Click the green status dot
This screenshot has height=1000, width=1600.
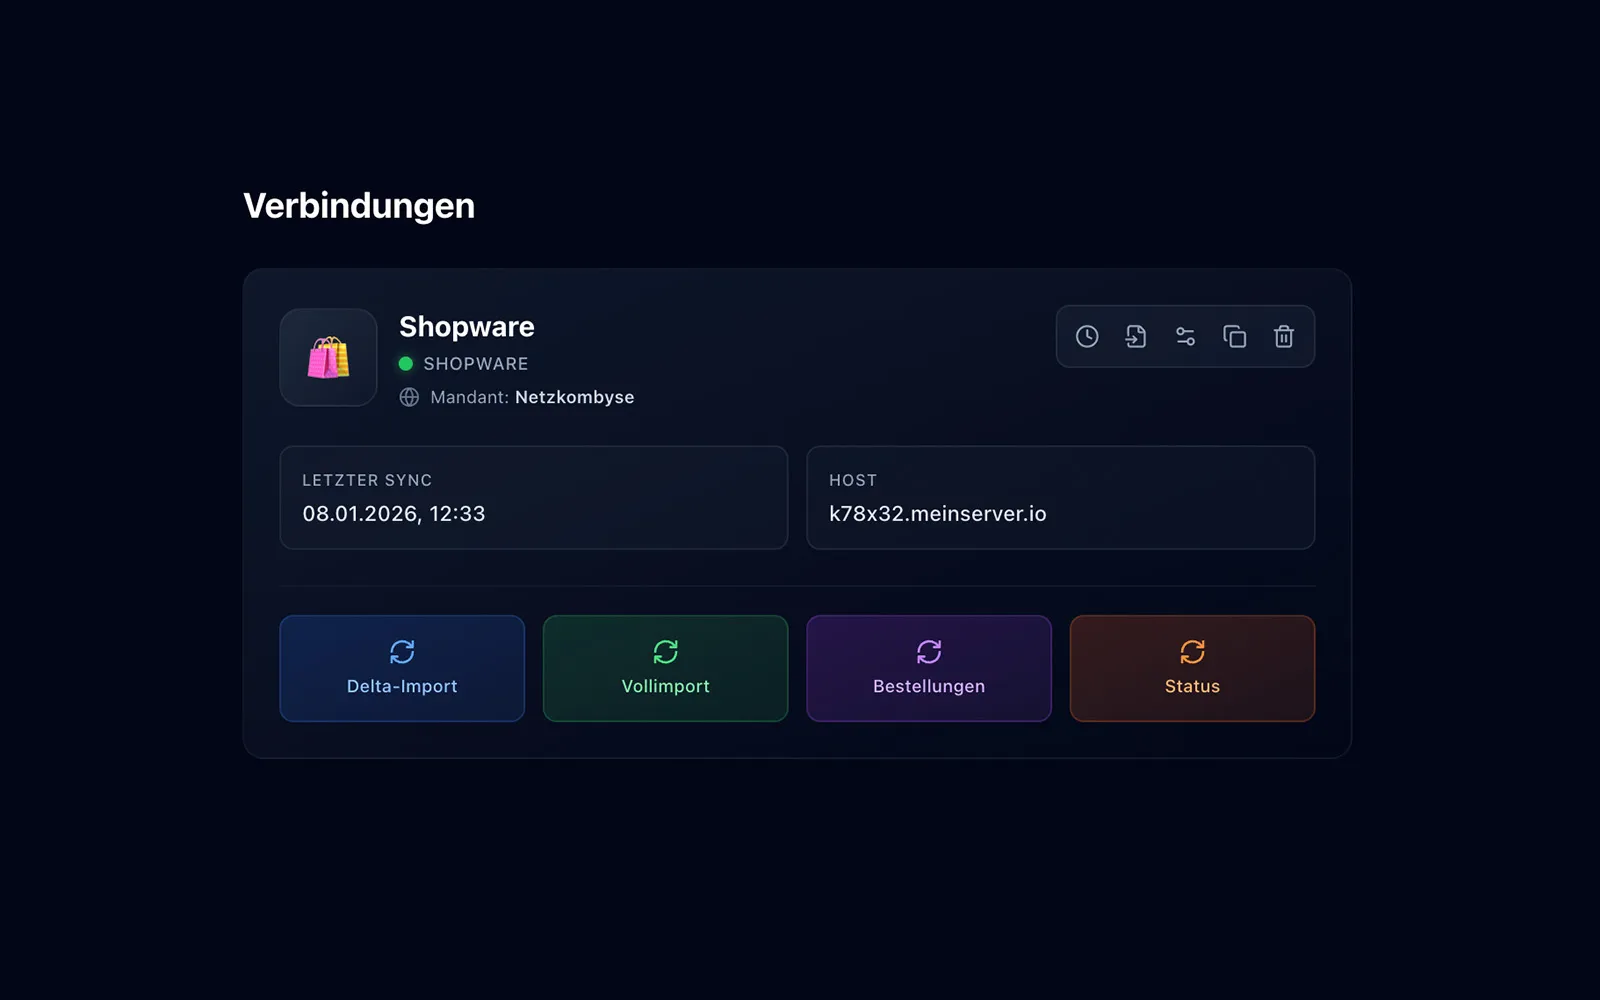[406, 364]
